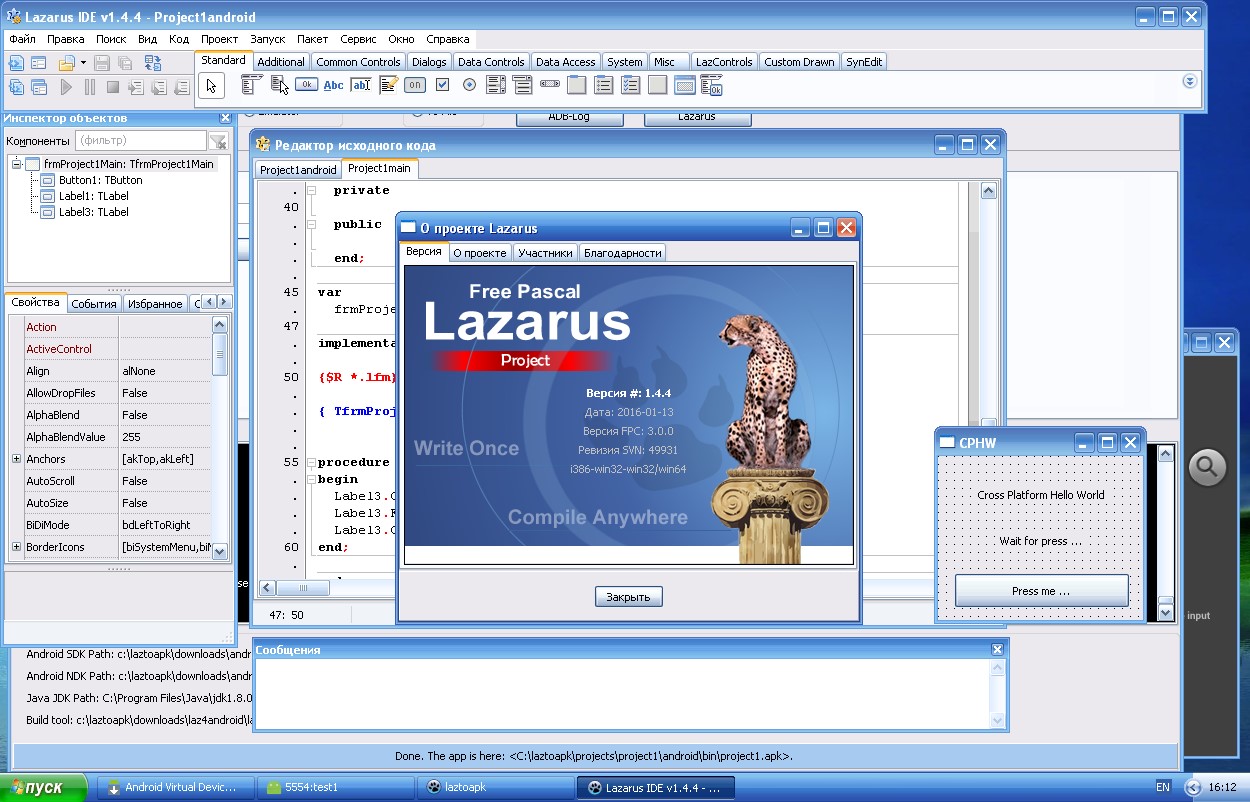Click the magnifier search button on emulator
This screenshot has width=1250, height=802.
[1207, 467]
